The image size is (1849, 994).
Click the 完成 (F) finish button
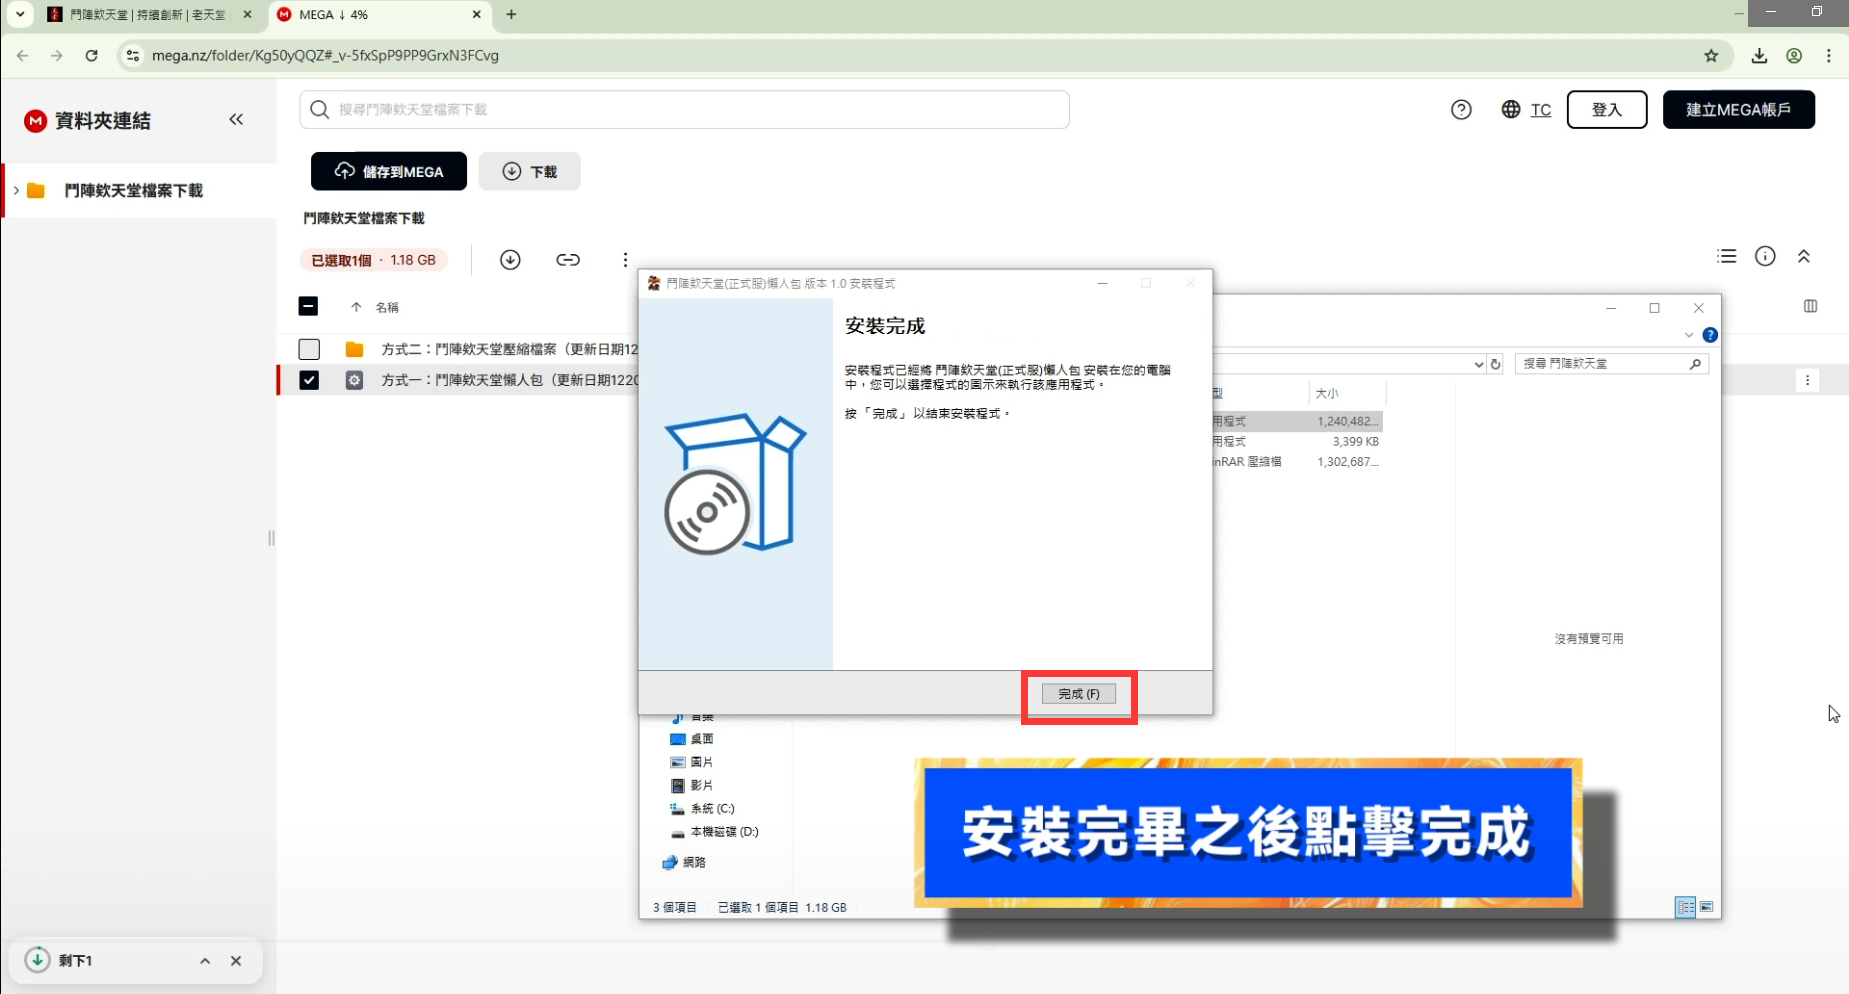[x=1078, y=694]
